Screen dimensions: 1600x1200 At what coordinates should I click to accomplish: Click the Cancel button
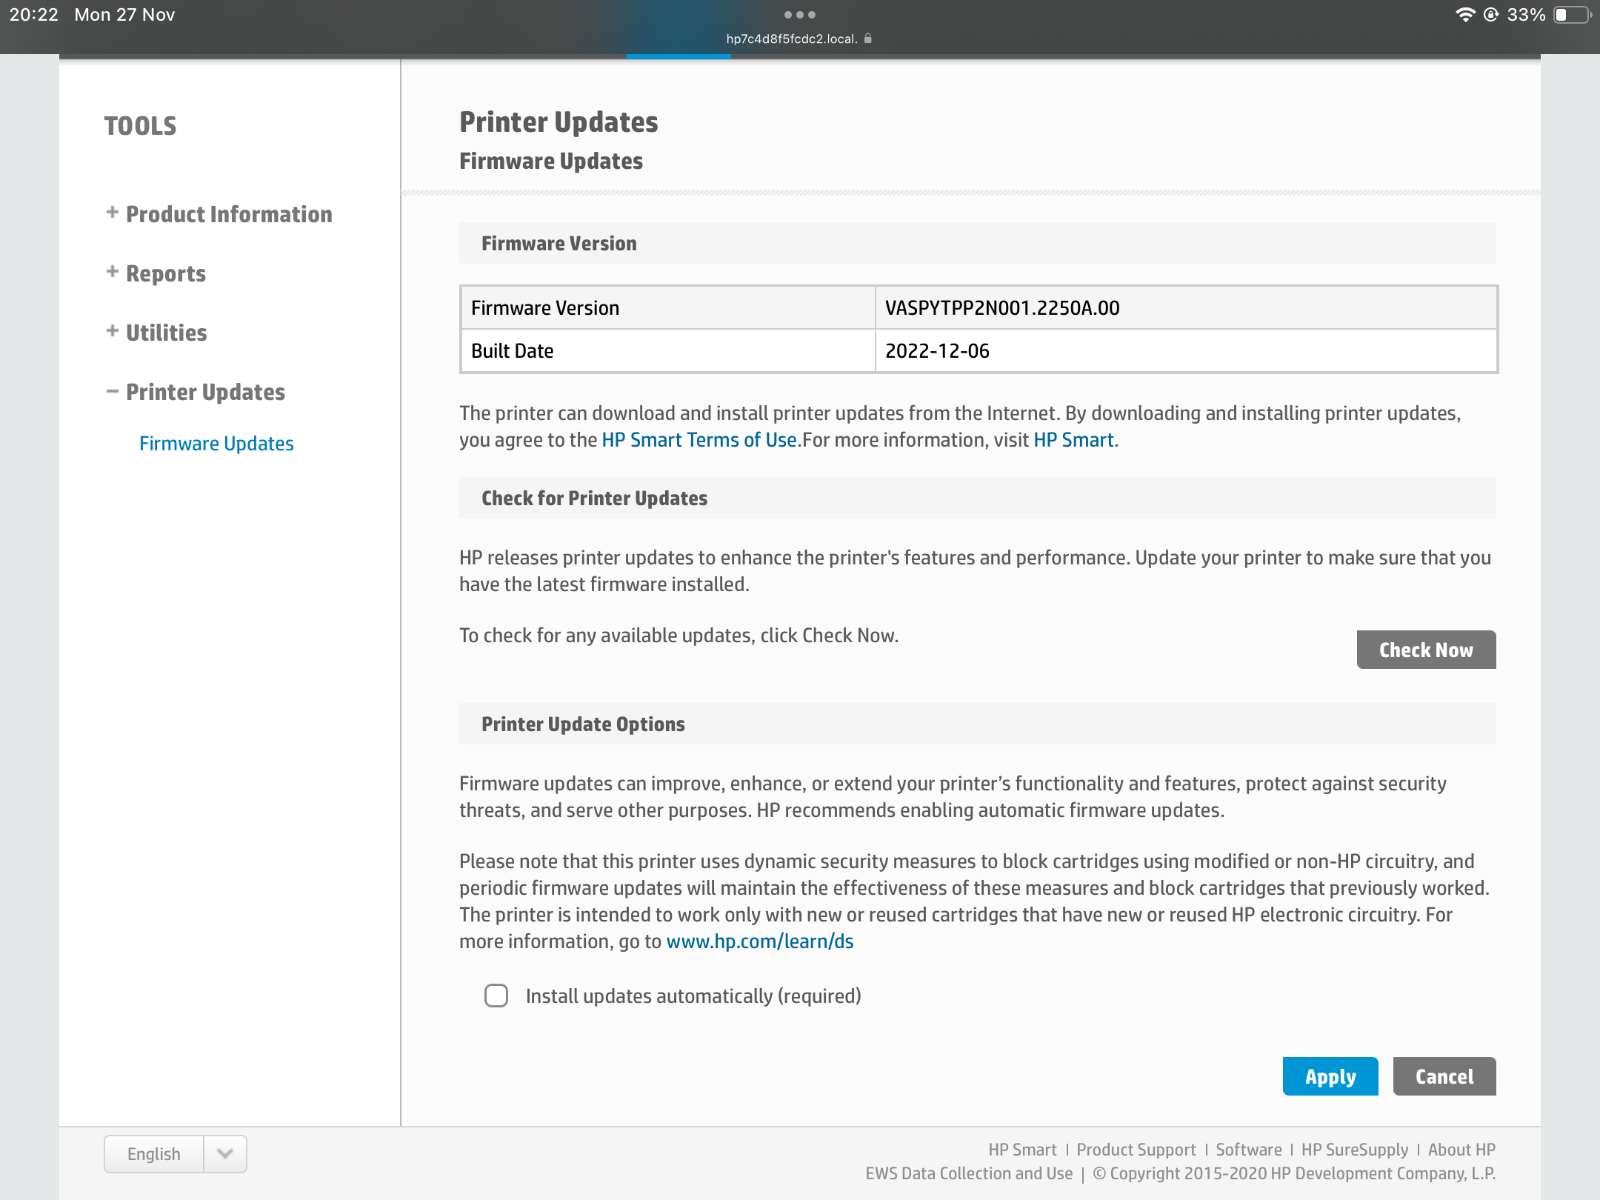tap(1444, 1076)
